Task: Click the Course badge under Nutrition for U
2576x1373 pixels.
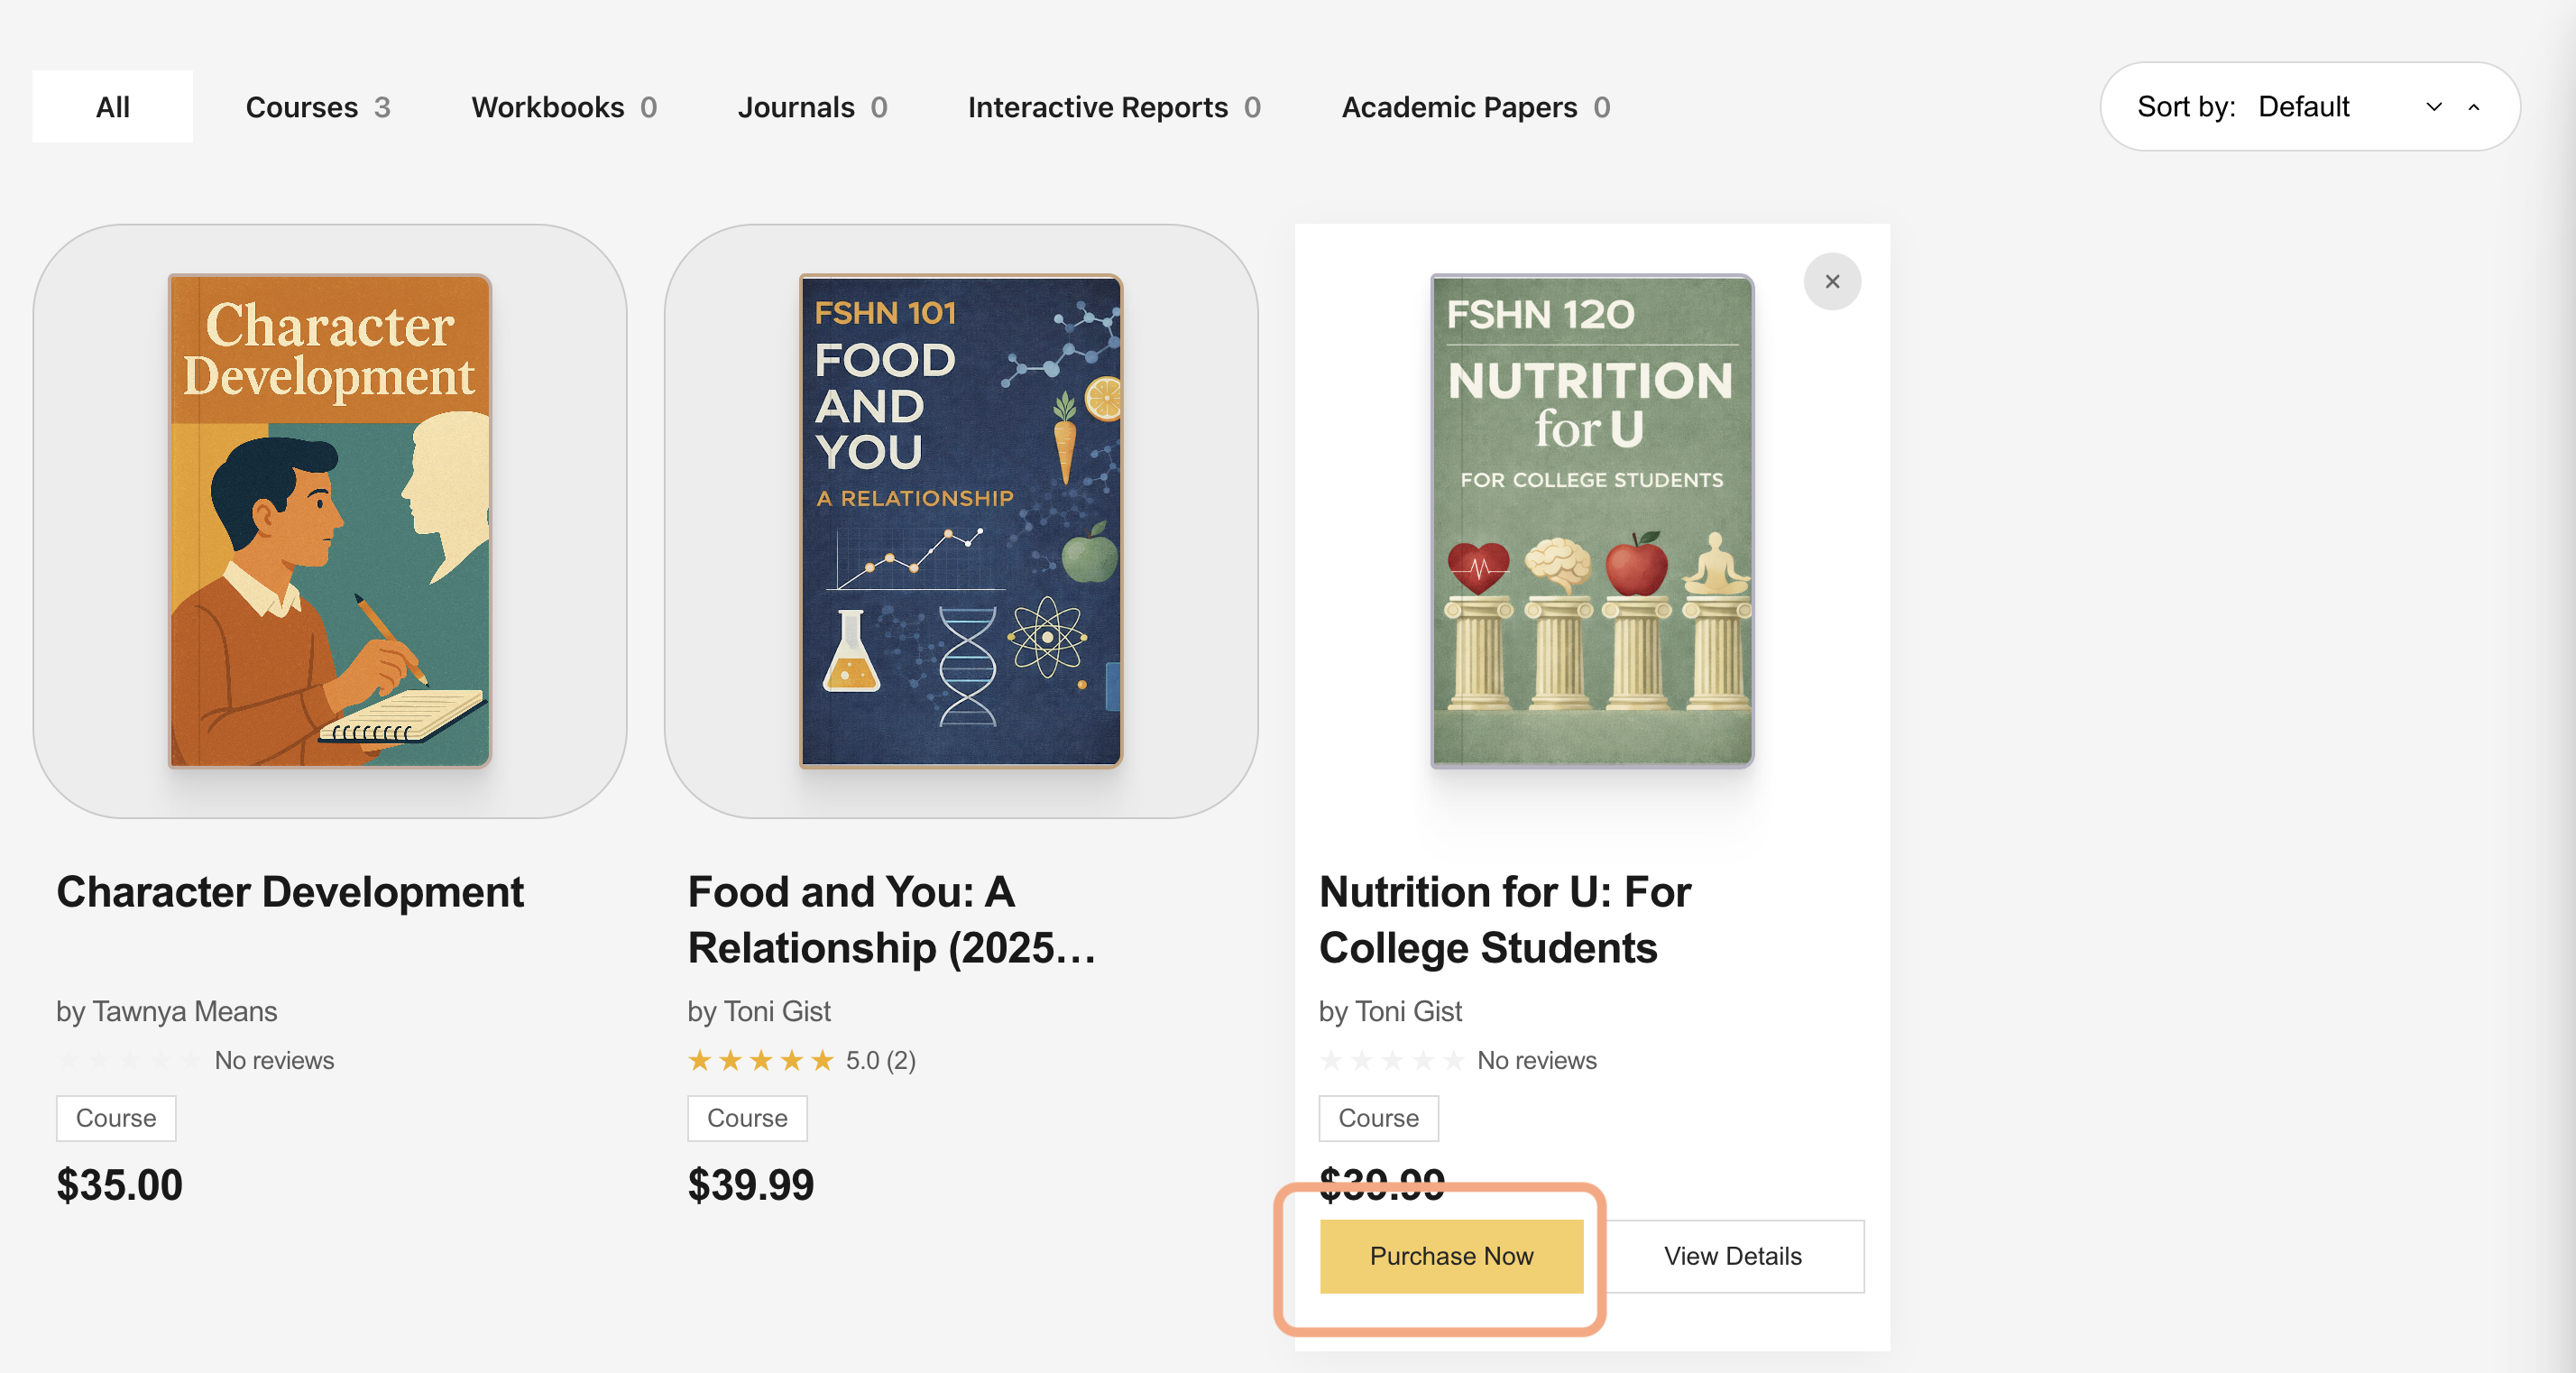Action: point(1378,1118)
